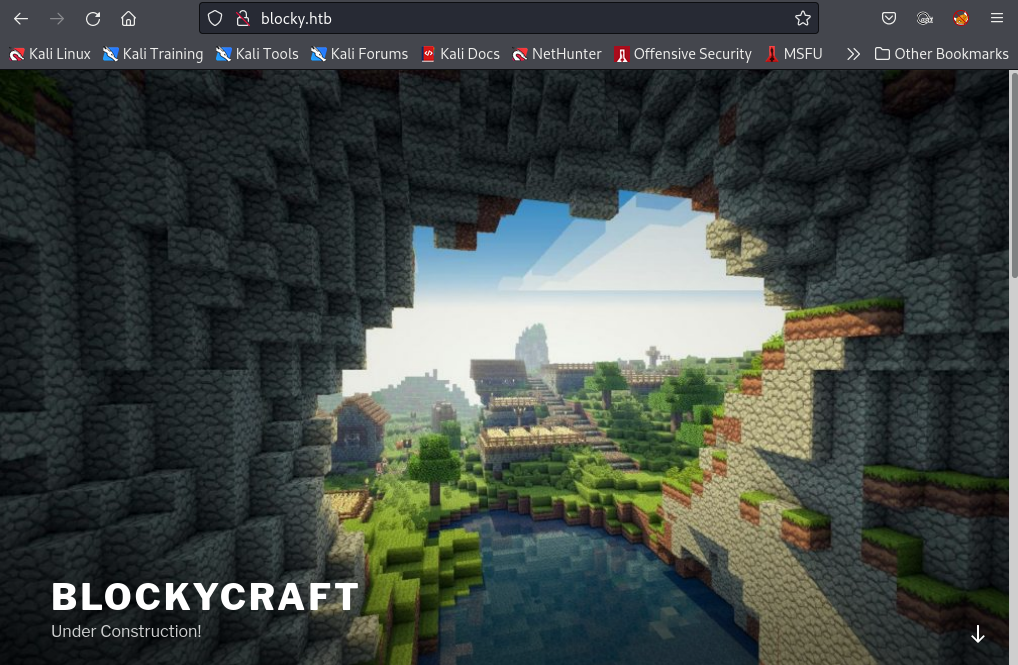Open the browser home page
Viewport: 1018px width, 665px height.
pyautogui.click(x=129, y=19)
